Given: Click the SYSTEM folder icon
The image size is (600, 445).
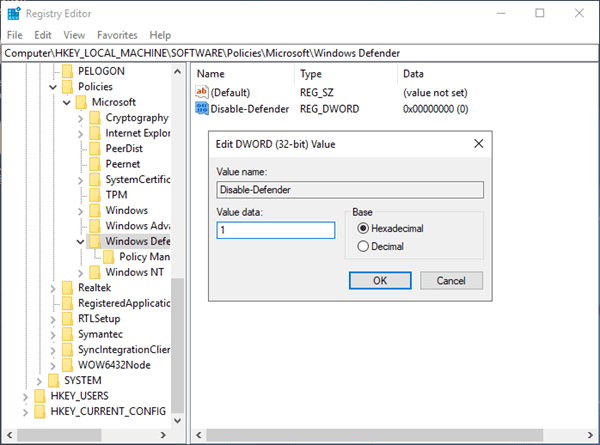Looking at the screenshot, I should pos(54,380).
